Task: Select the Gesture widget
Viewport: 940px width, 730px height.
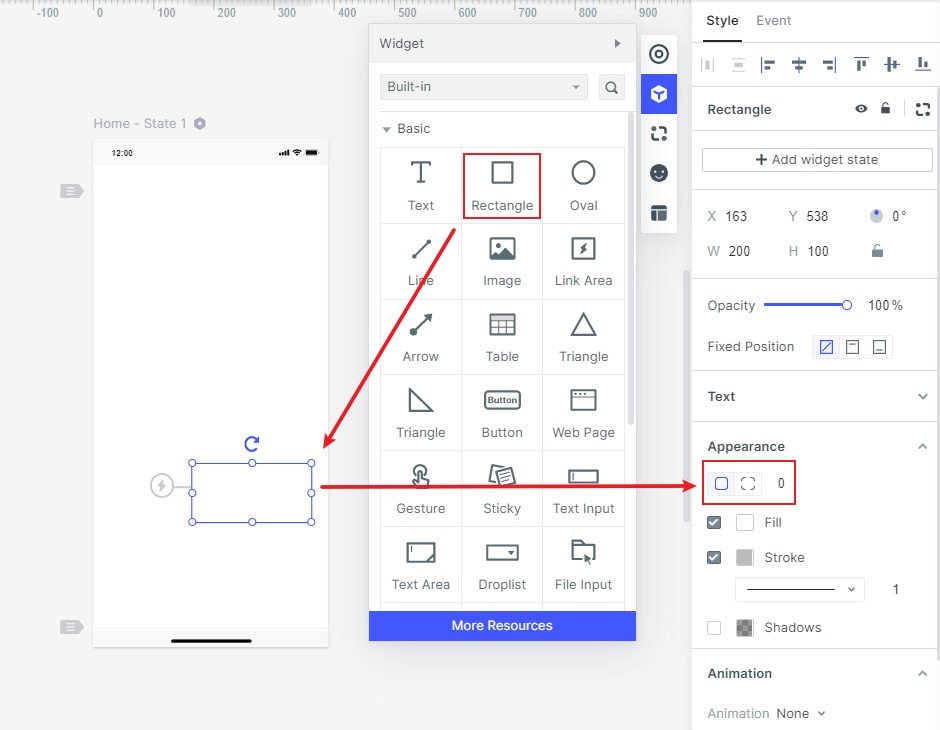Action: tap(420, 489)
